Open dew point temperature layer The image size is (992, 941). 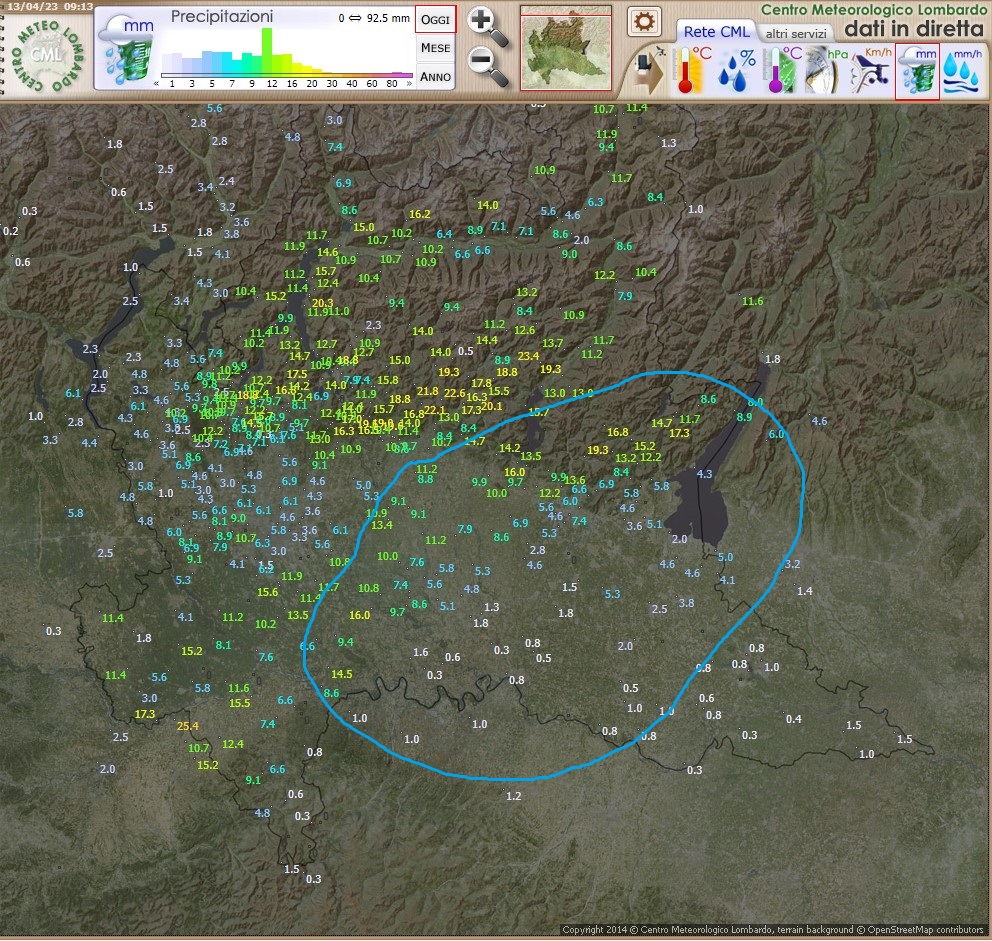[783, 70]
